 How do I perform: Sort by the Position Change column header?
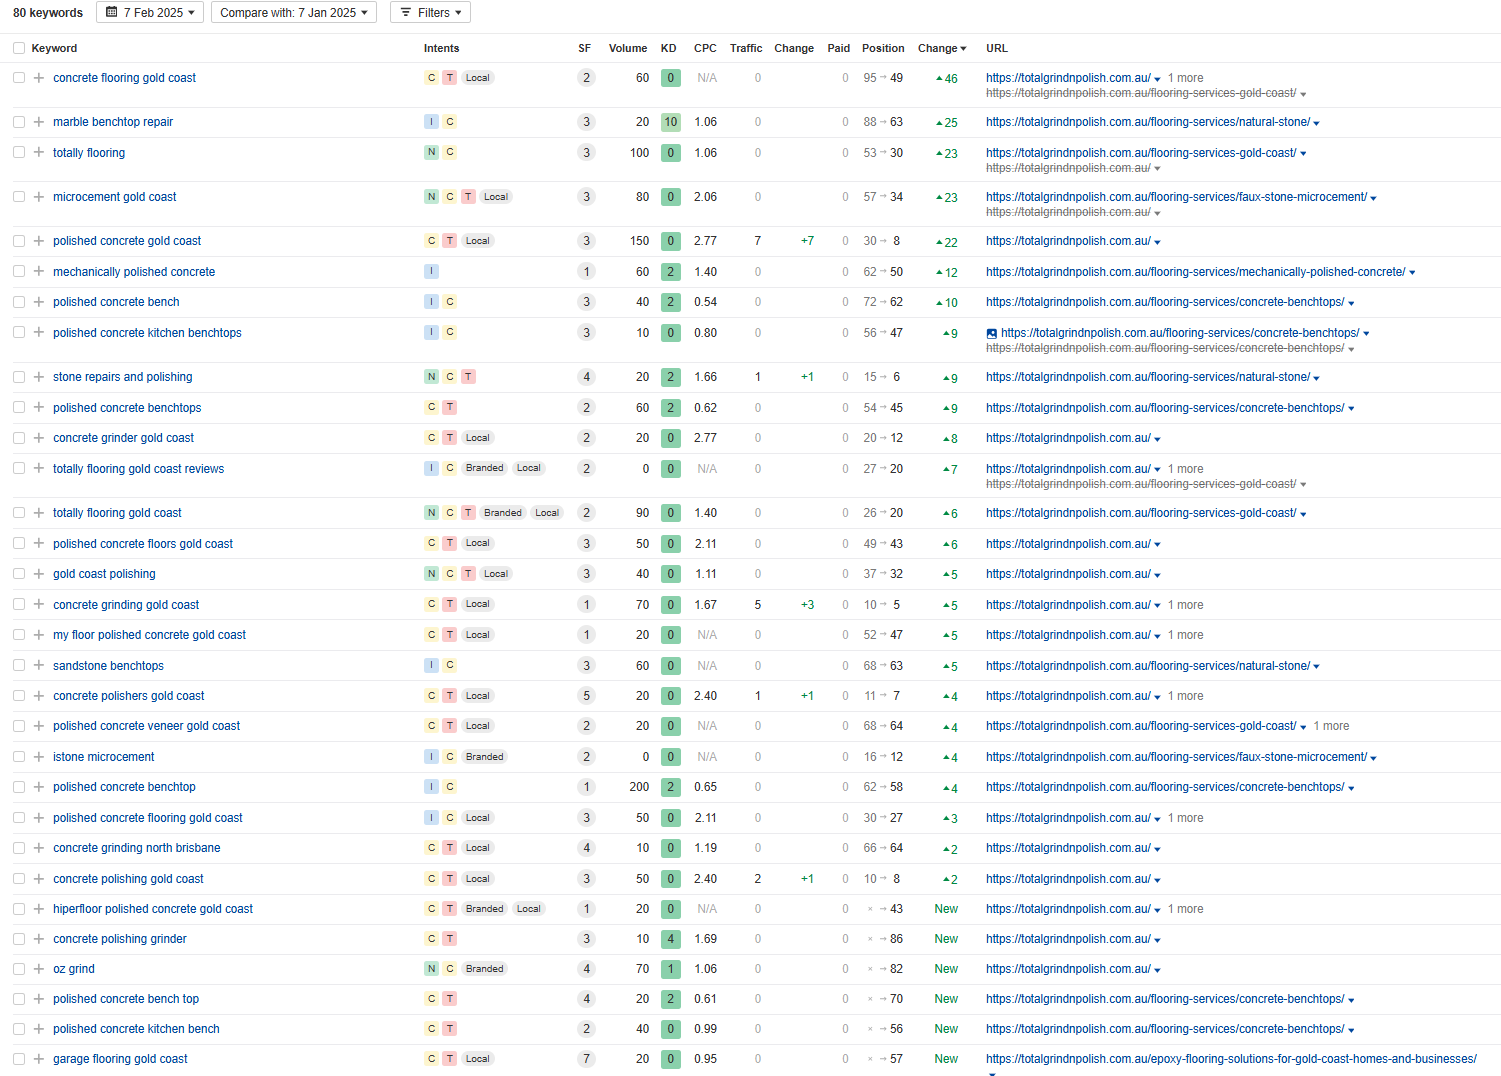coord(941,48)
